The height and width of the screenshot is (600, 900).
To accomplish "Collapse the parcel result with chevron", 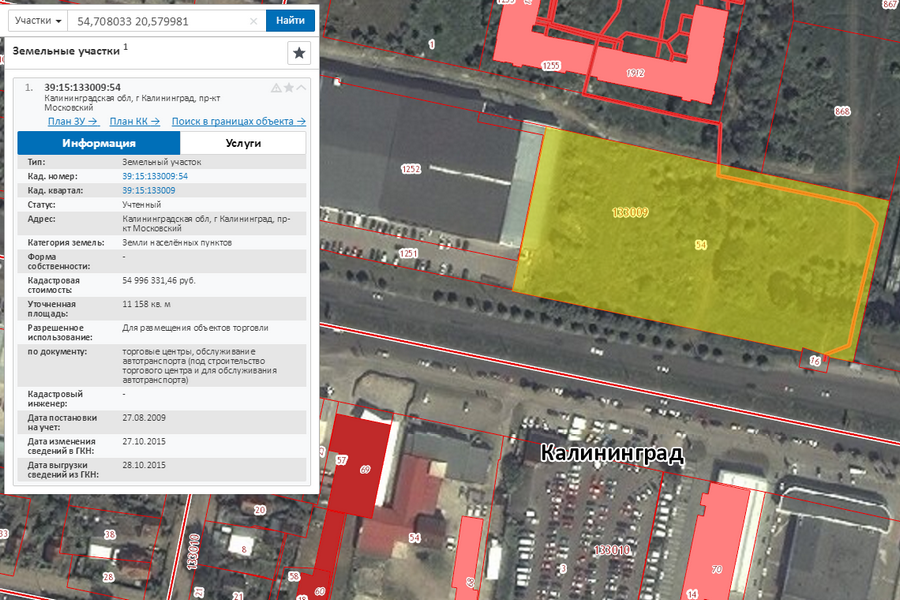I will (301, 88).
